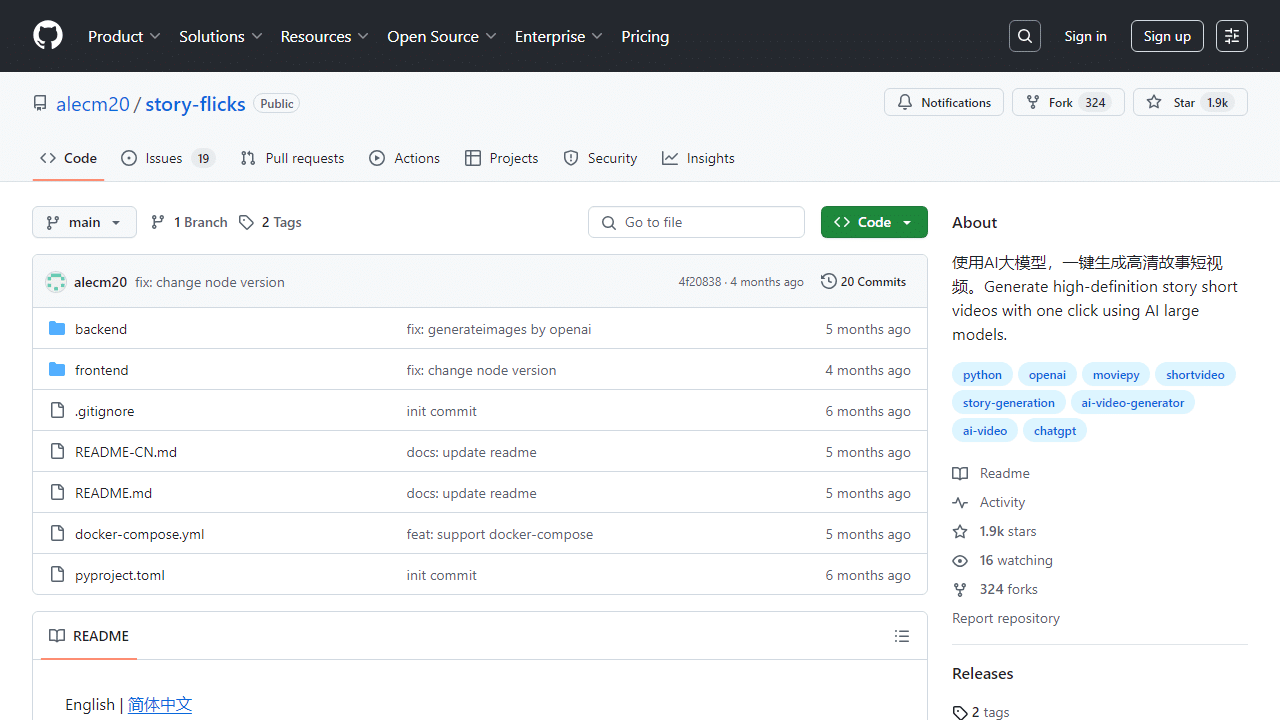The image size is (1280, 720).
Task: Expand the Enterprise menu
Action: click(559, 36)
